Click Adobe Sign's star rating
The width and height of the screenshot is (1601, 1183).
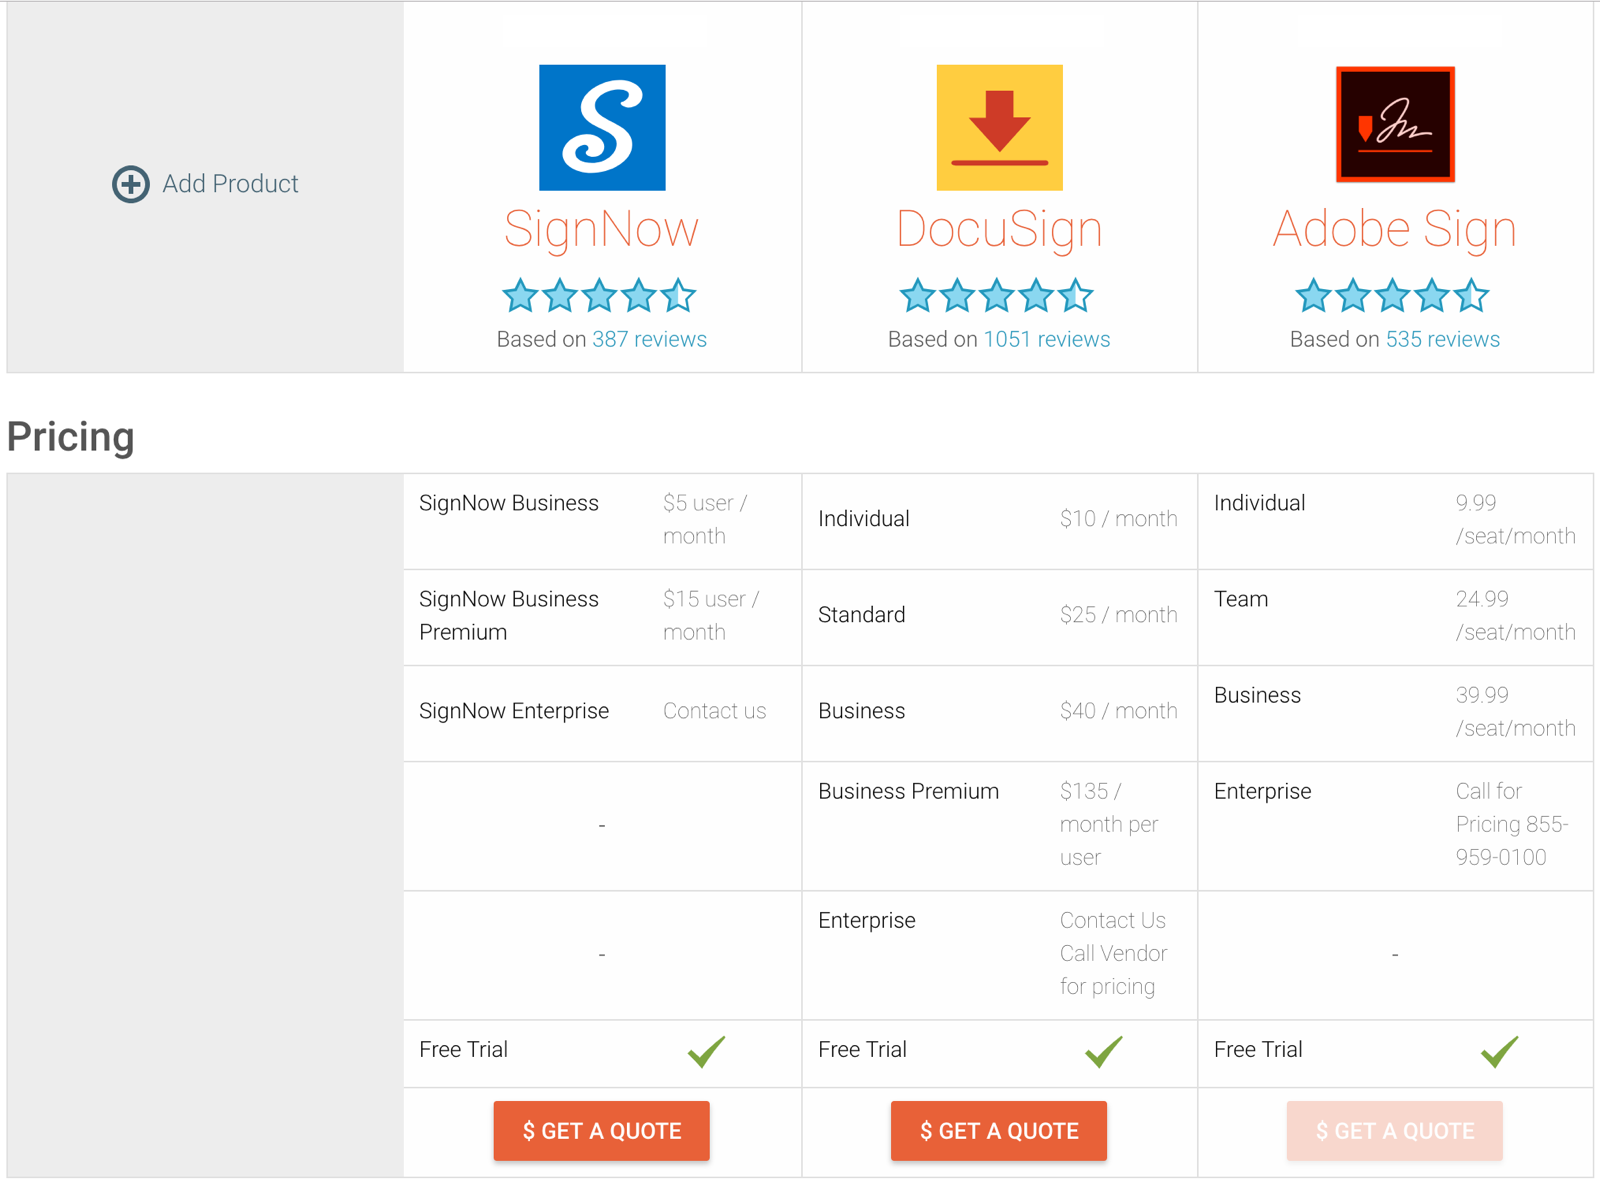click(x=1392, y=296)
